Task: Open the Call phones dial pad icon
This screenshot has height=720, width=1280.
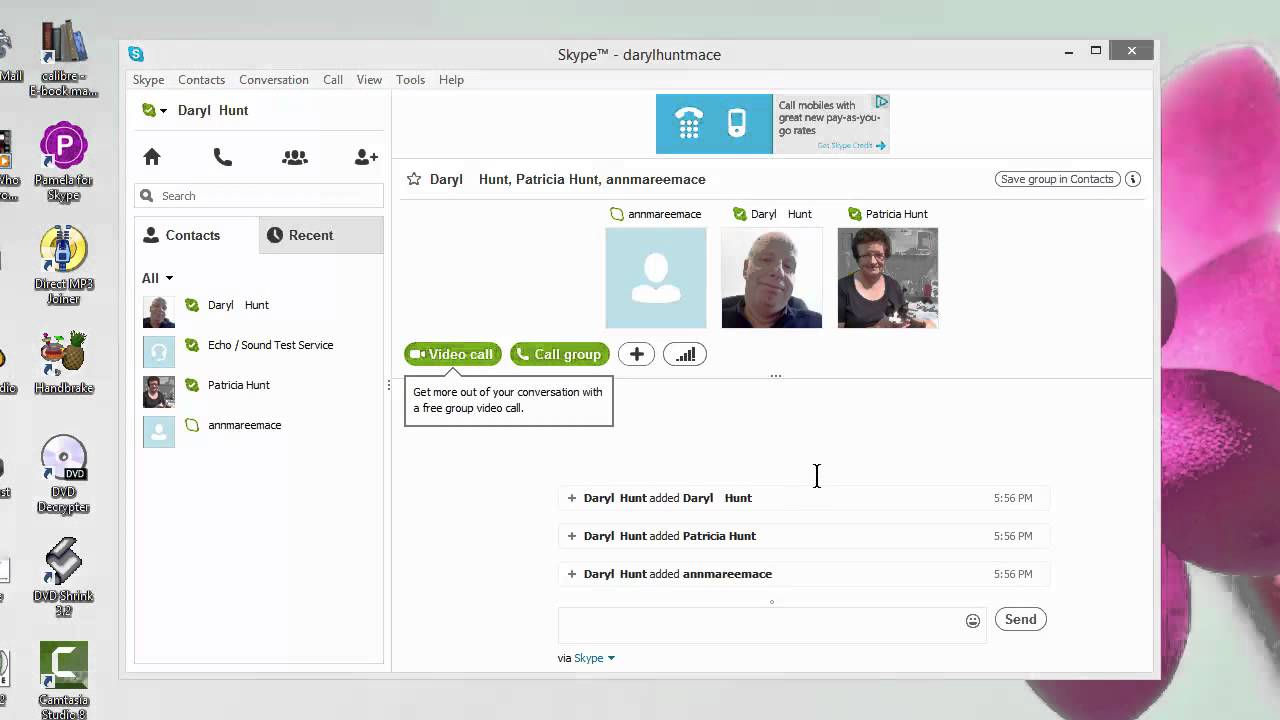Action: (x=223, y=157)
